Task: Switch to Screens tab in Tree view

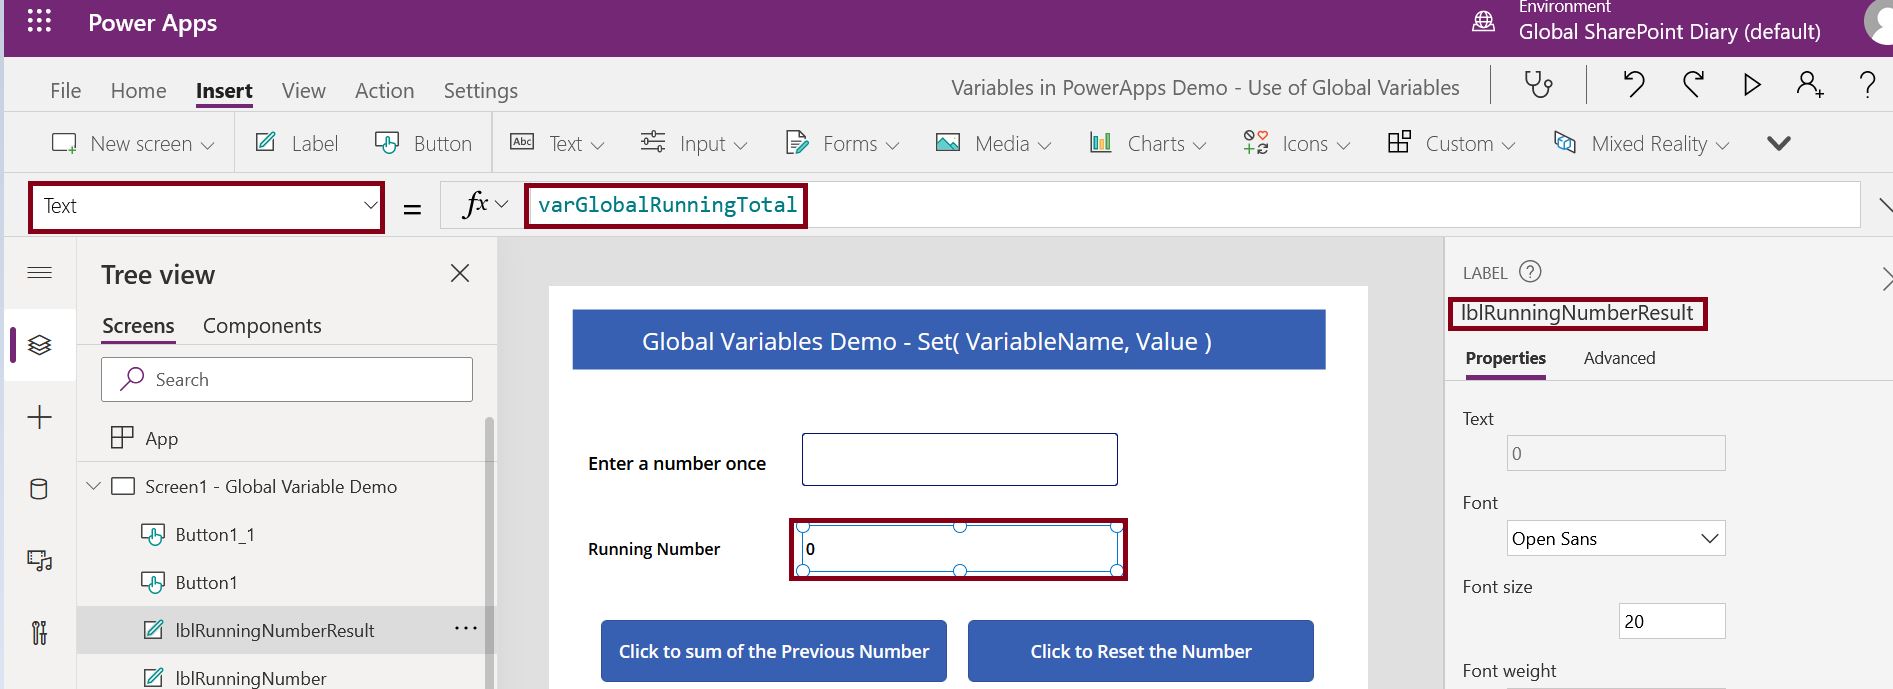Action: click(138, 326)
